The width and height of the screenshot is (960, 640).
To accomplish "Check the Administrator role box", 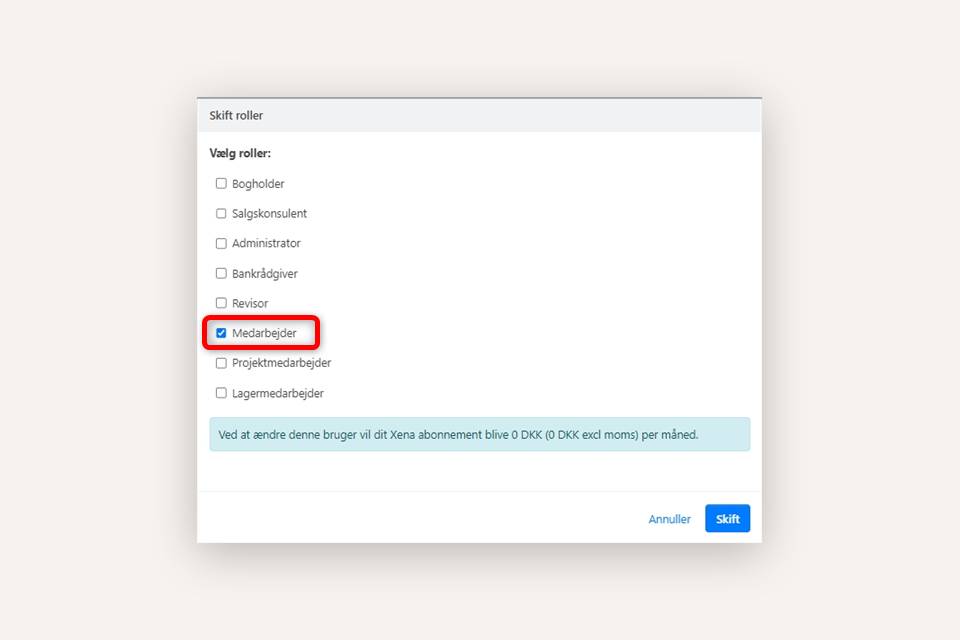I will (221, 244).
